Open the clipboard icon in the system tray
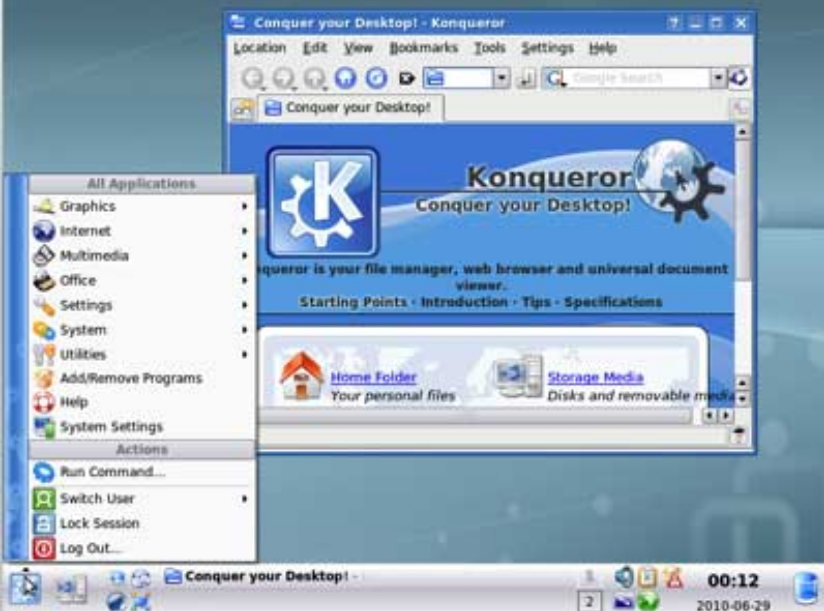Image resolution: width=824 pixels, height=611 pixels. coord(647,577)
